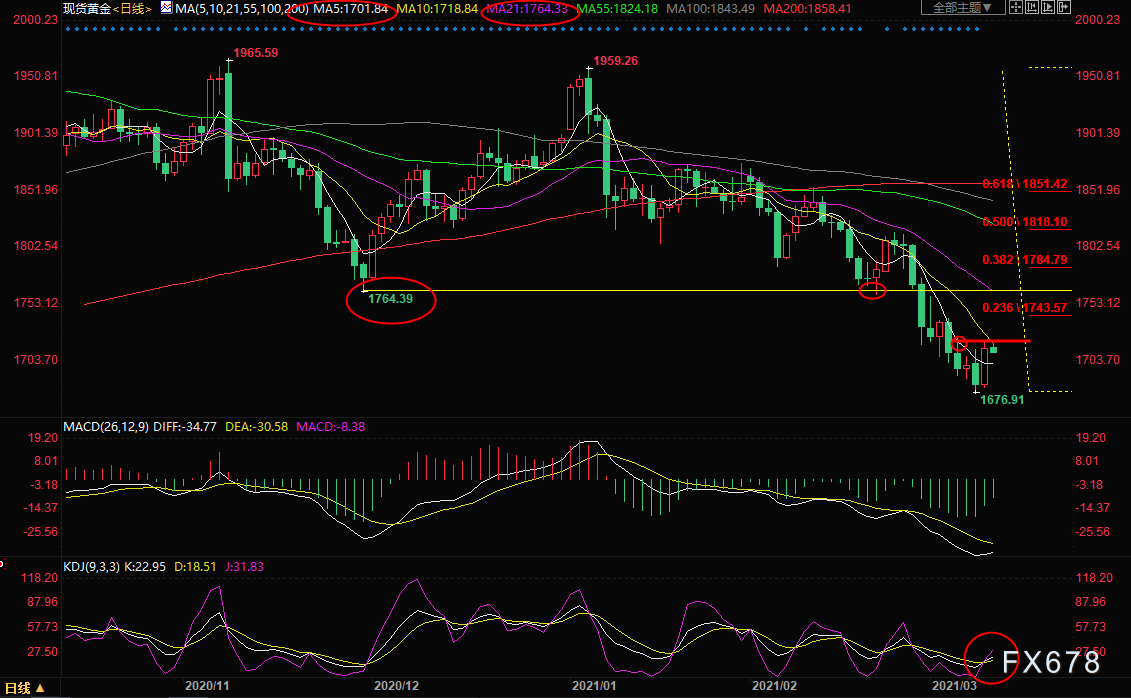Click the 0.382 Fibonacci level 1784.79
The image size is (1131, 698).
pos(1025,260)
